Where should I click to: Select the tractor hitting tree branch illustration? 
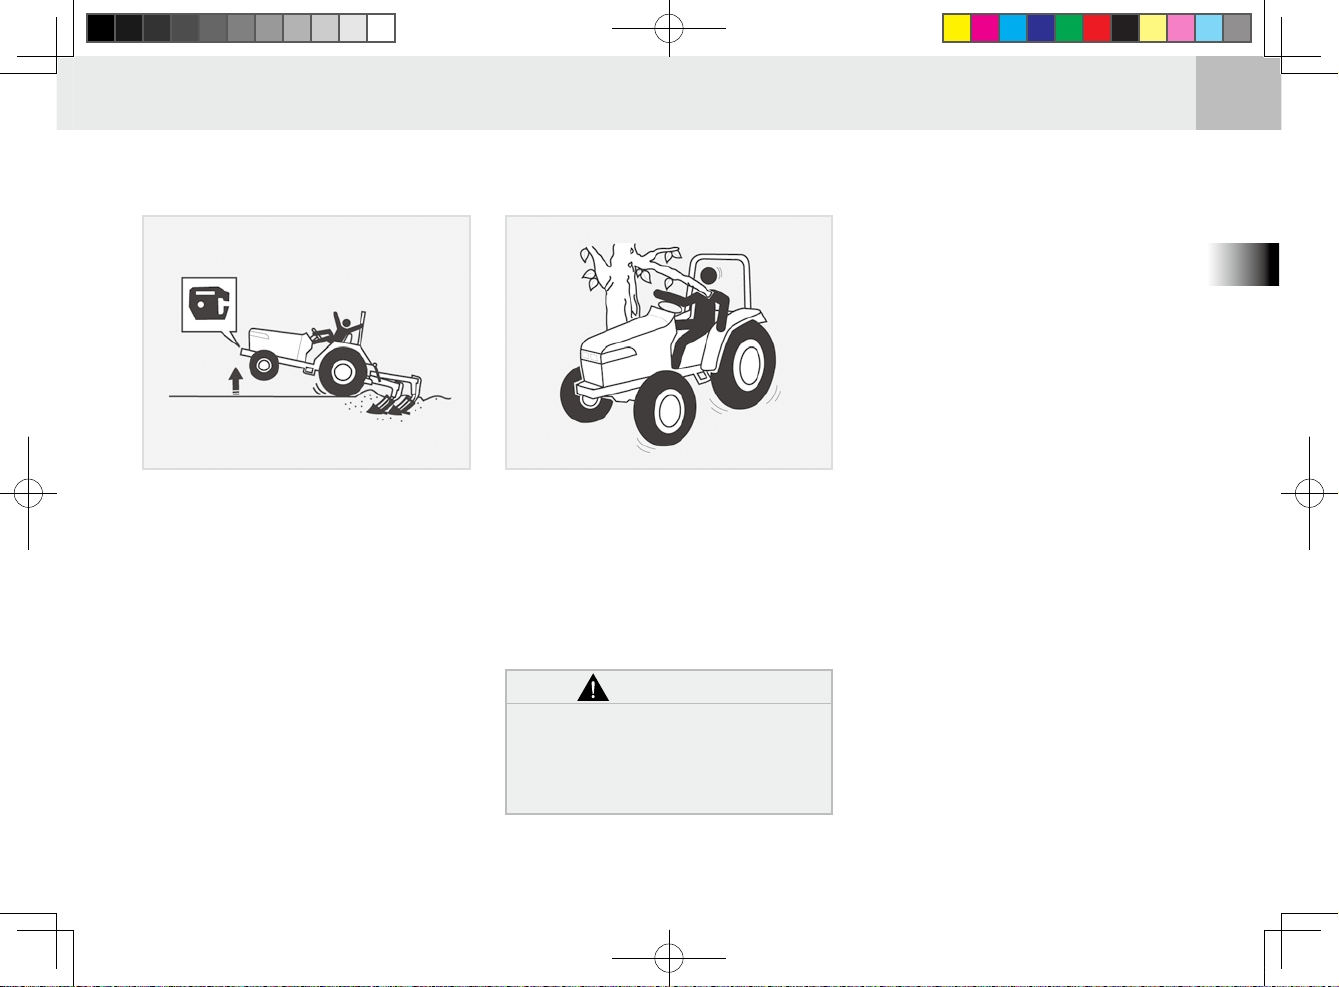coord(669,342)
